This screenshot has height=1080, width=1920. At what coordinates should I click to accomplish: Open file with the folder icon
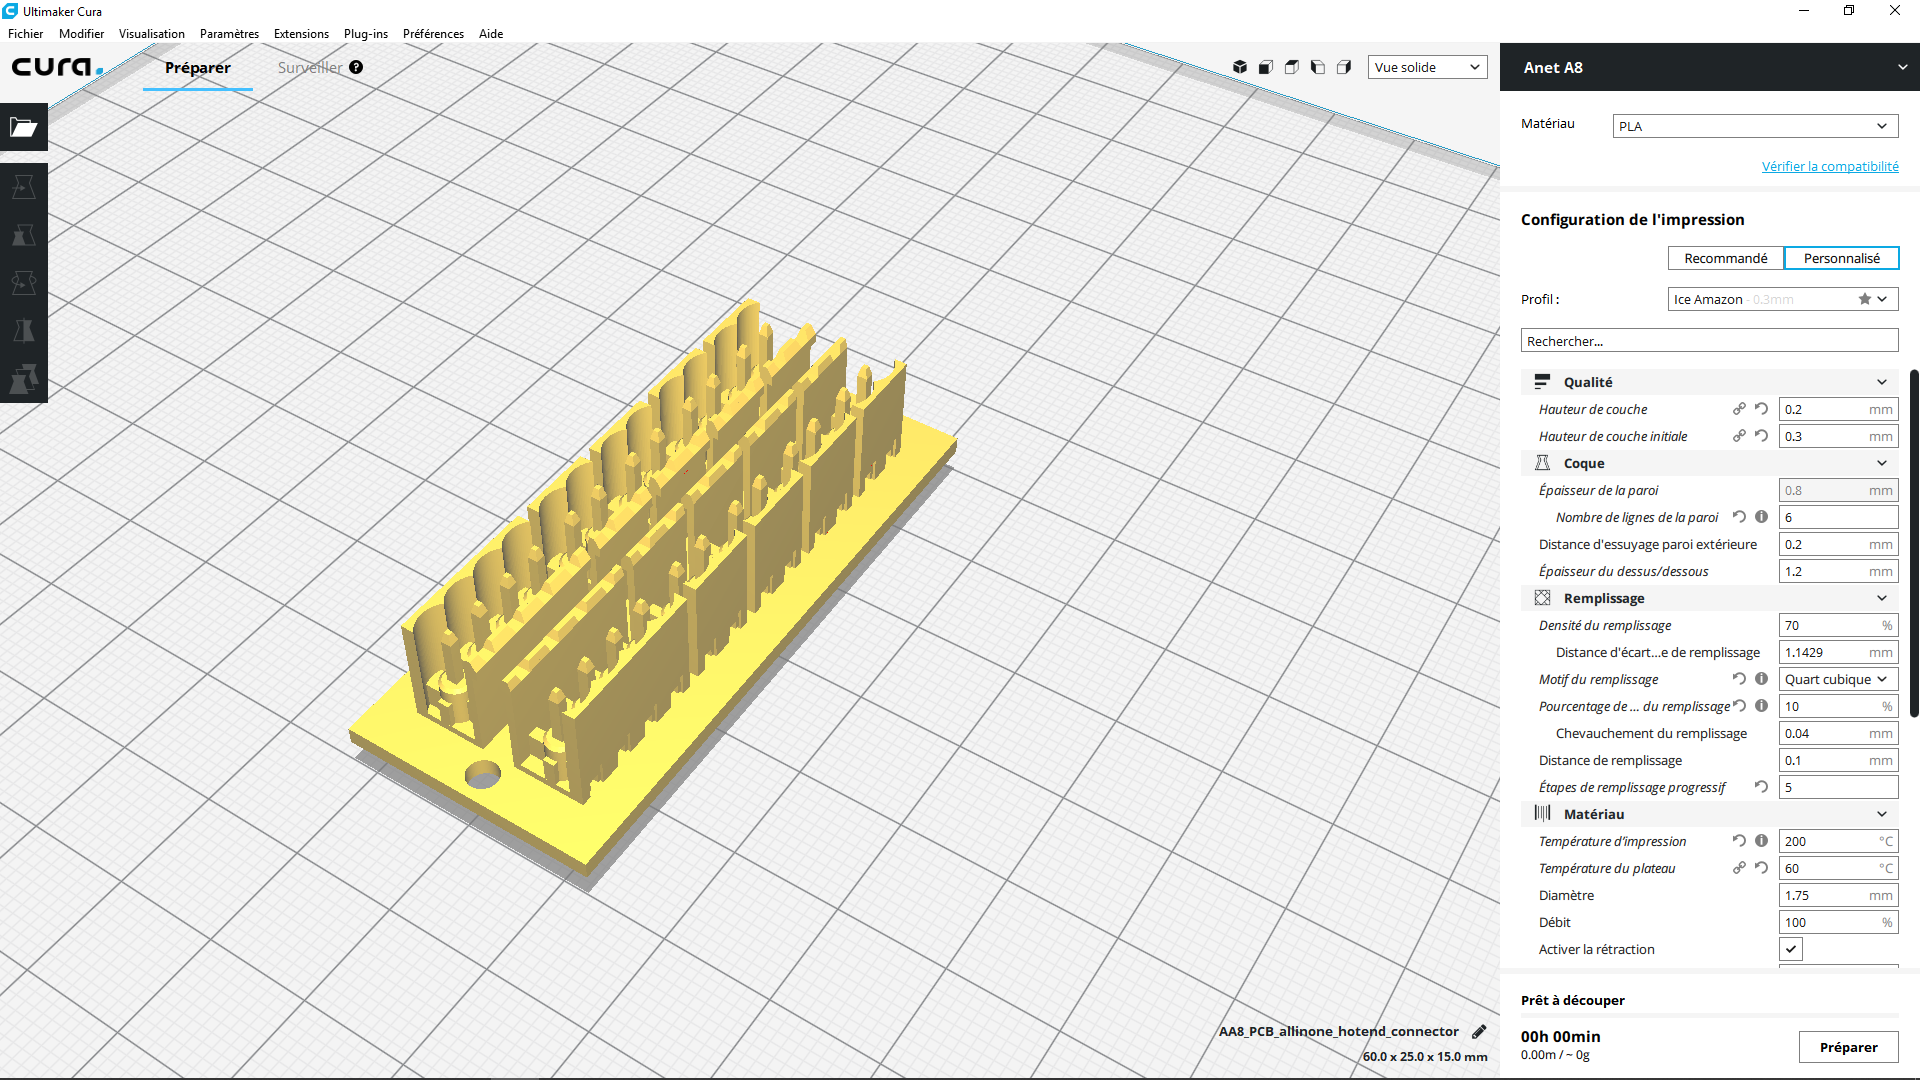24,127
